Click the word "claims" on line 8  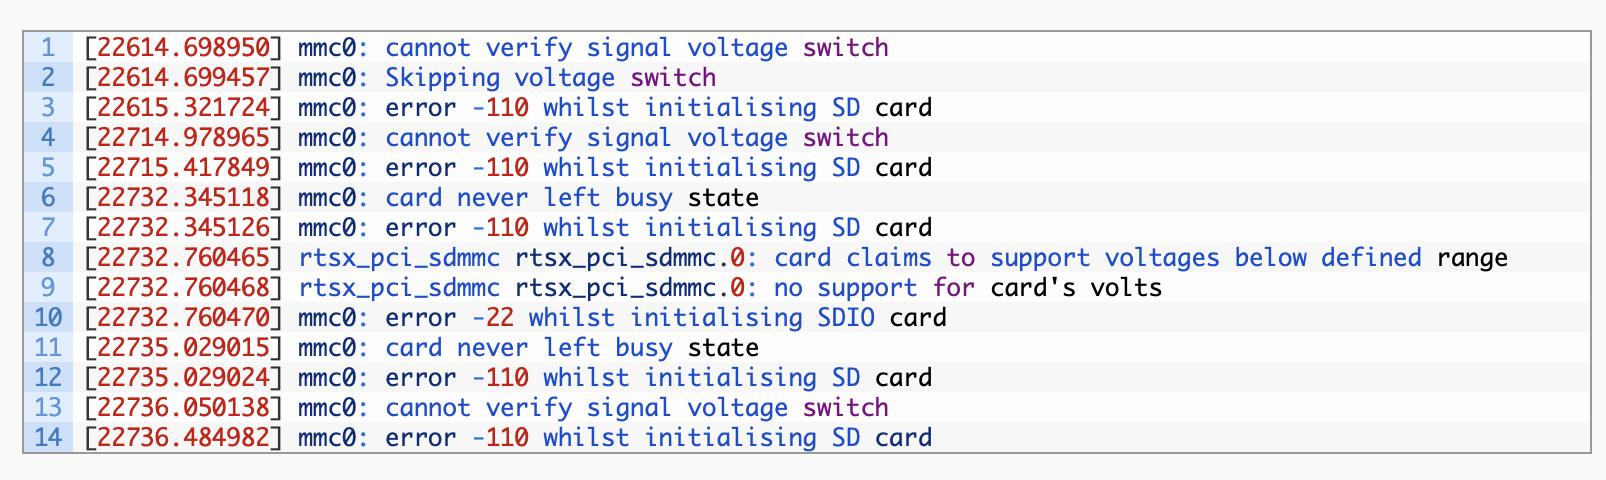pyautogui.click(x=889, y=258)
